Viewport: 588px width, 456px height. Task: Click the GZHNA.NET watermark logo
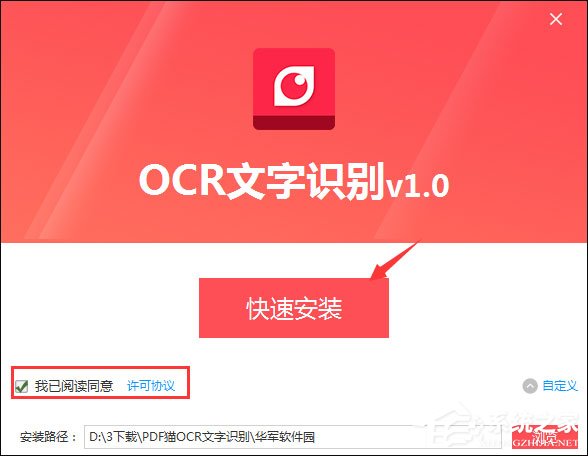point(544,443)
